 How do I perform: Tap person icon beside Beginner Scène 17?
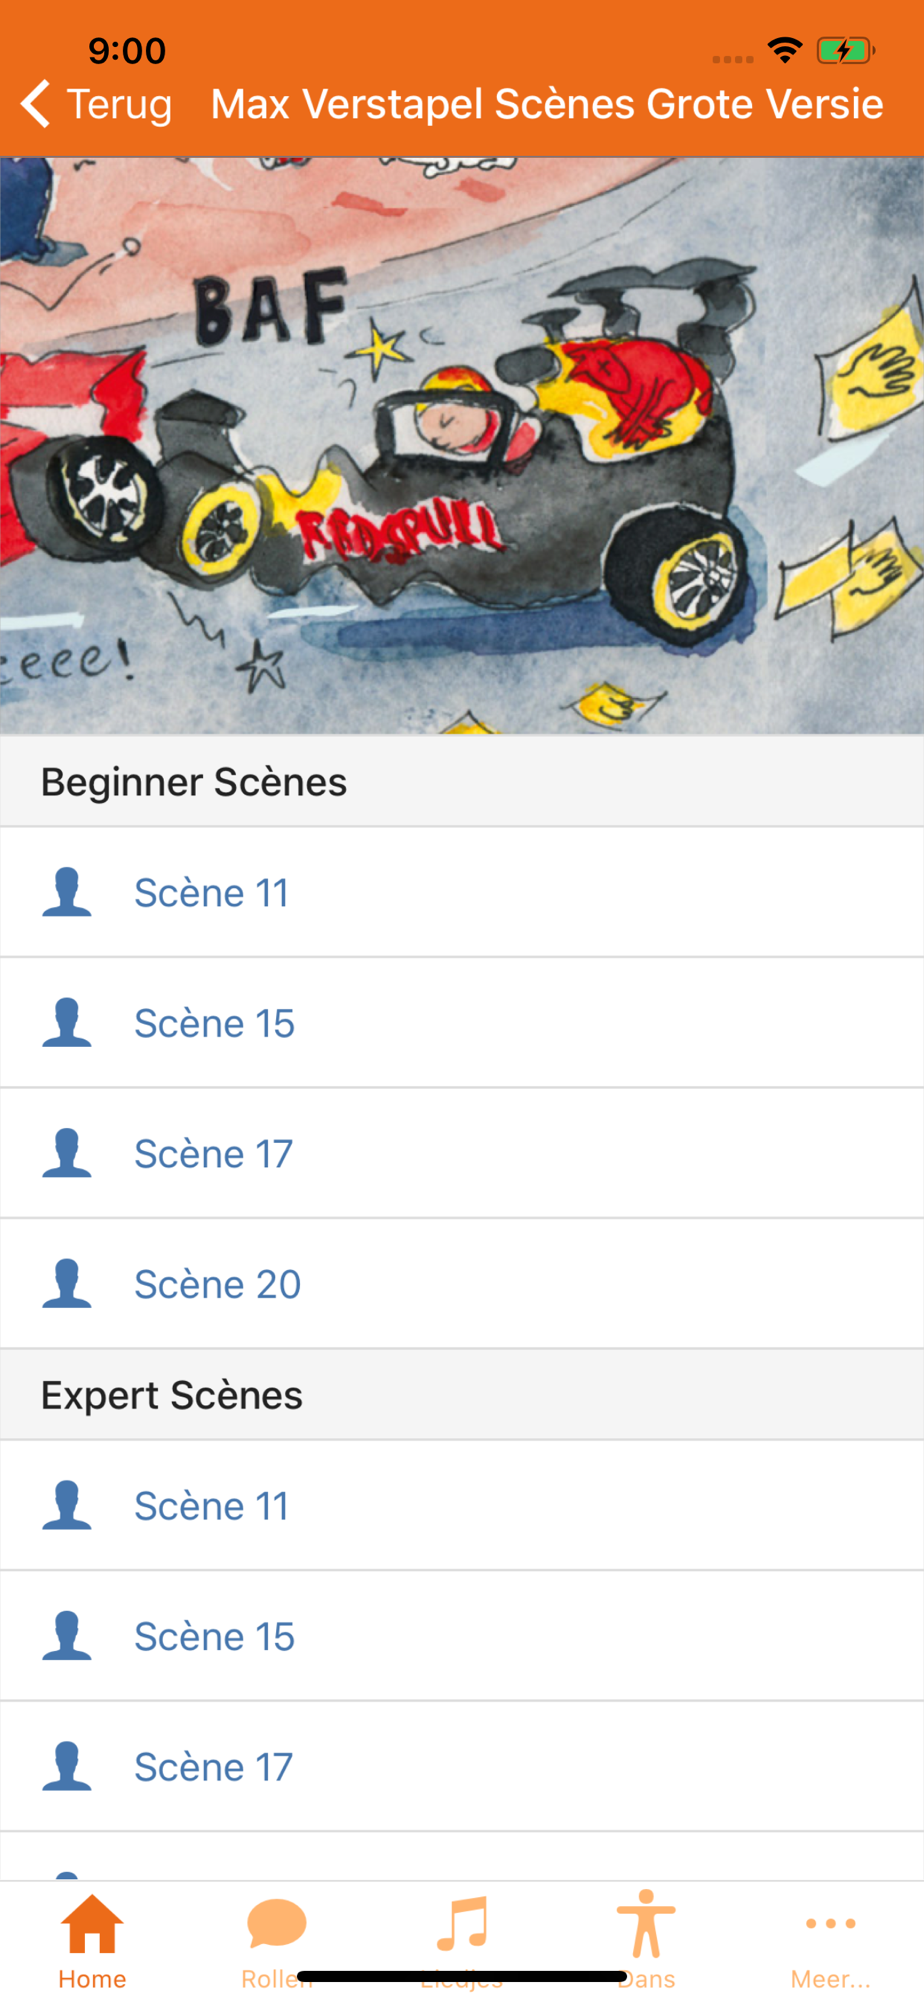coord(67,1153)
